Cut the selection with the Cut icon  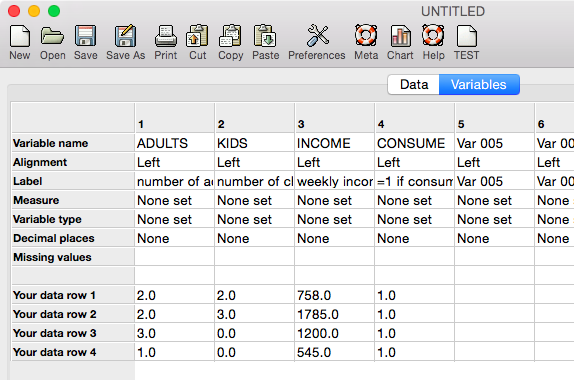click(x=198, y=36)
